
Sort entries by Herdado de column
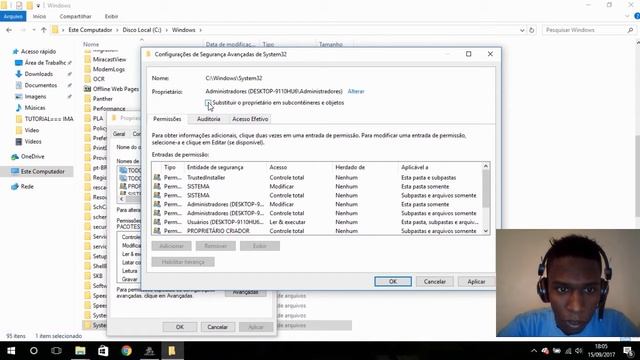[350, 167]
